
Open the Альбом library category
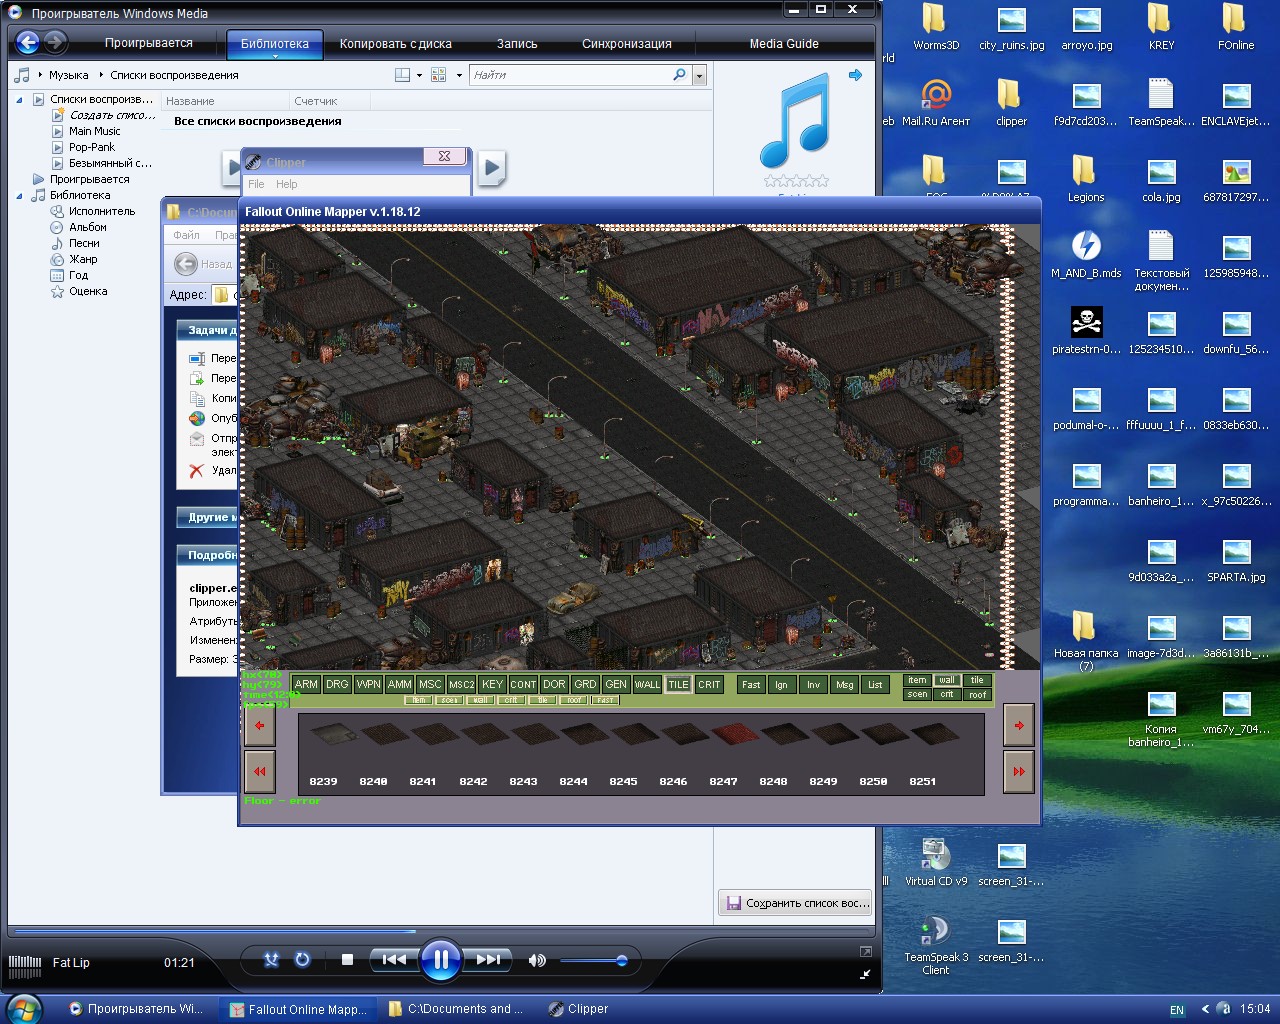pyautogui.click(x=88, y=227)
